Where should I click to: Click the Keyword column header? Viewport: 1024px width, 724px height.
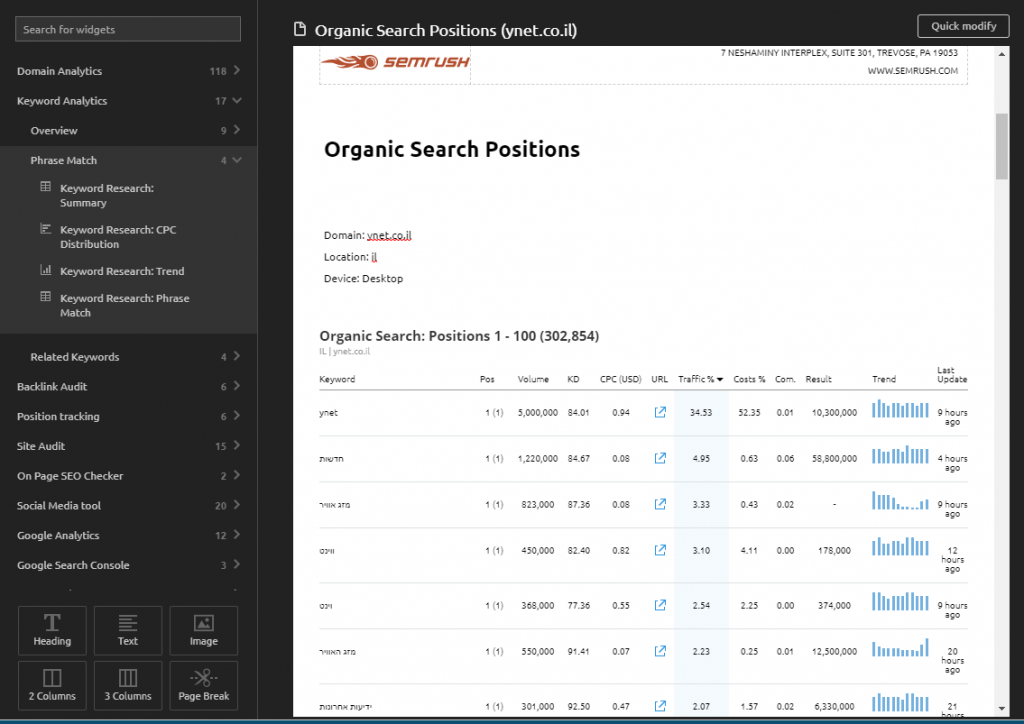coord(337,379)
